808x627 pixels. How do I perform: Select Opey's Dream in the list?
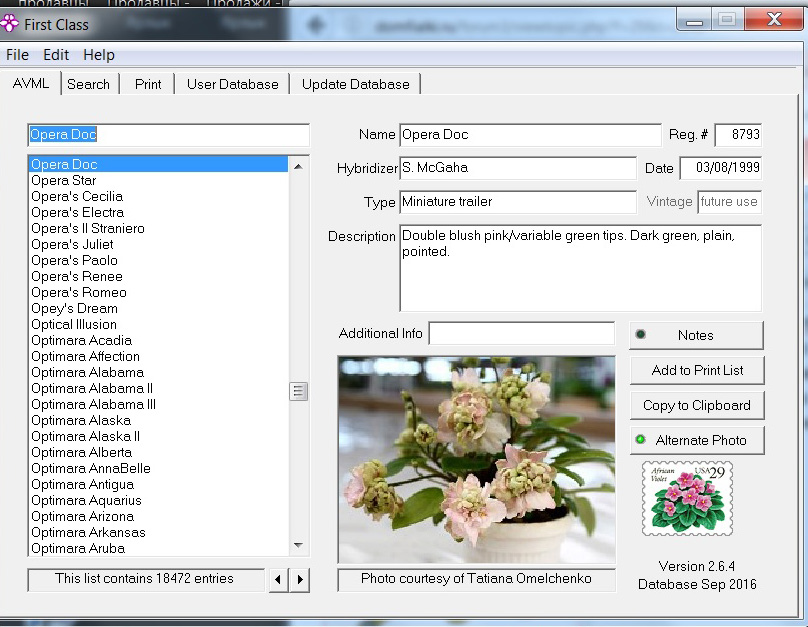point(159,308)
